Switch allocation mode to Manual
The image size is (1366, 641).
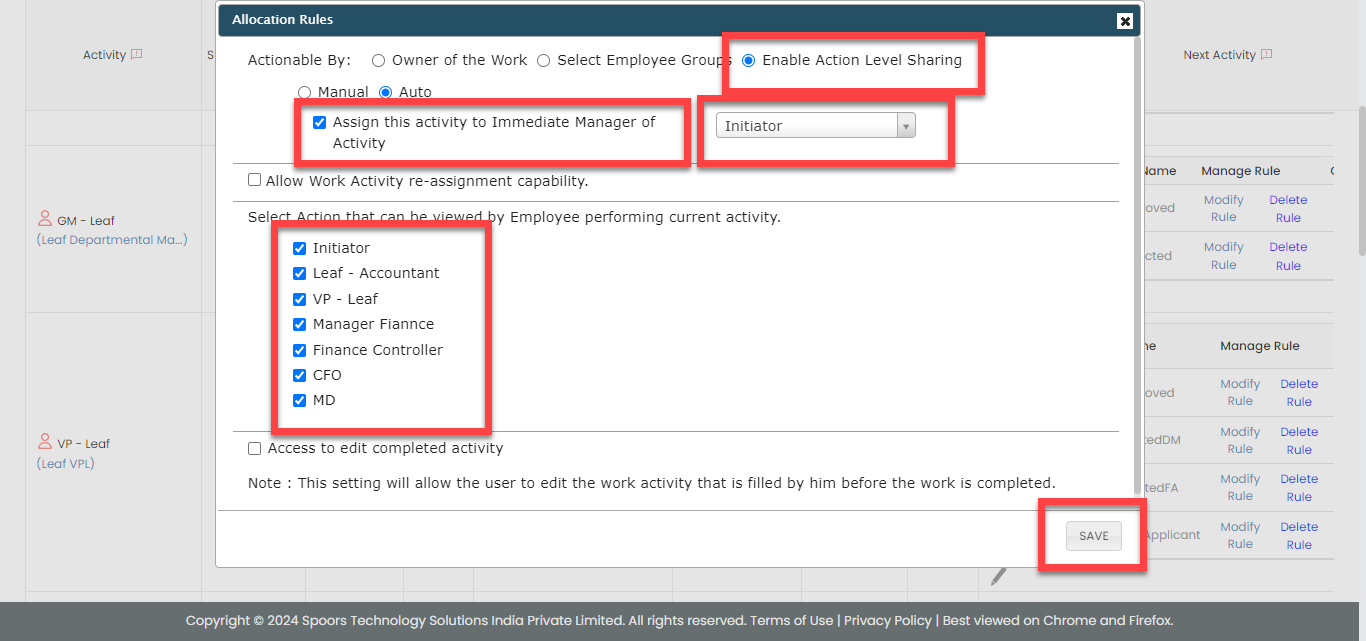(x=305, y=92)
